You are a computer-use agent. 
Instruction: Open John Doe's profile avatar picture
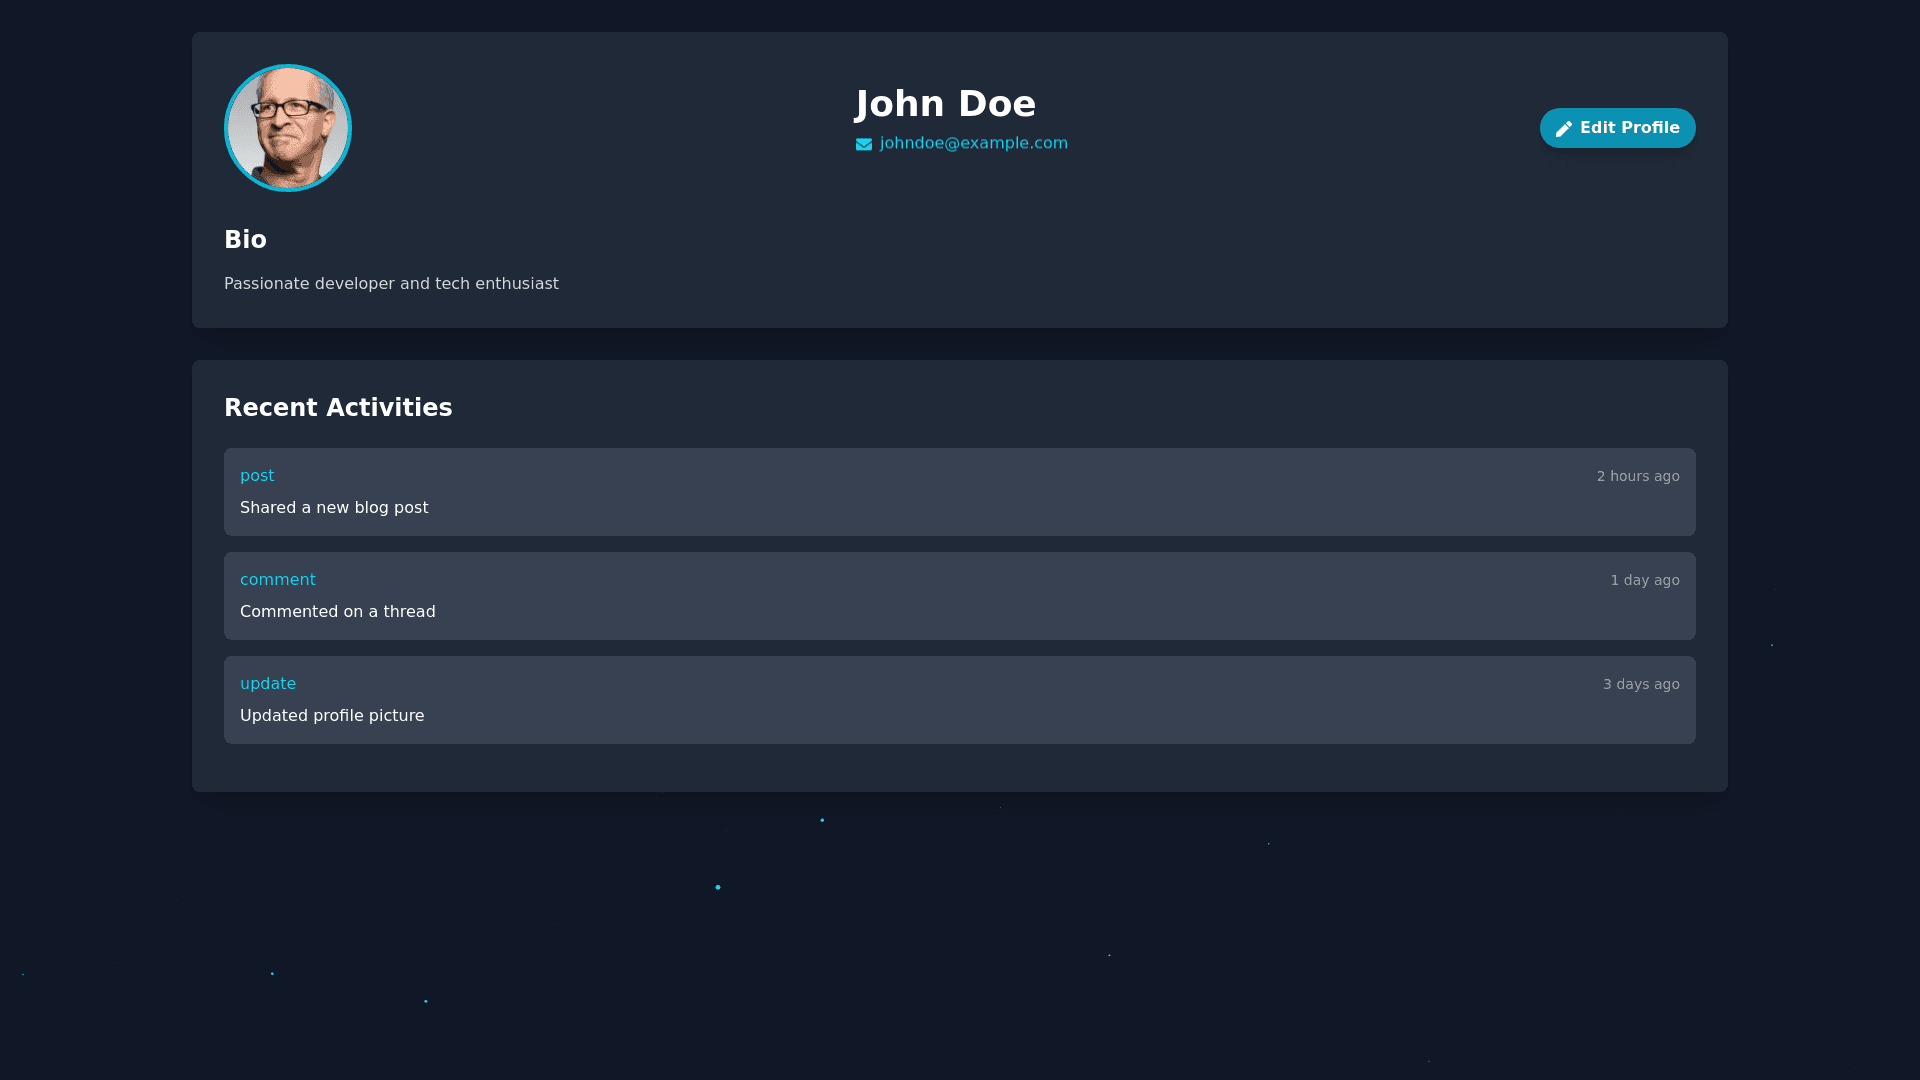[288, 128]
